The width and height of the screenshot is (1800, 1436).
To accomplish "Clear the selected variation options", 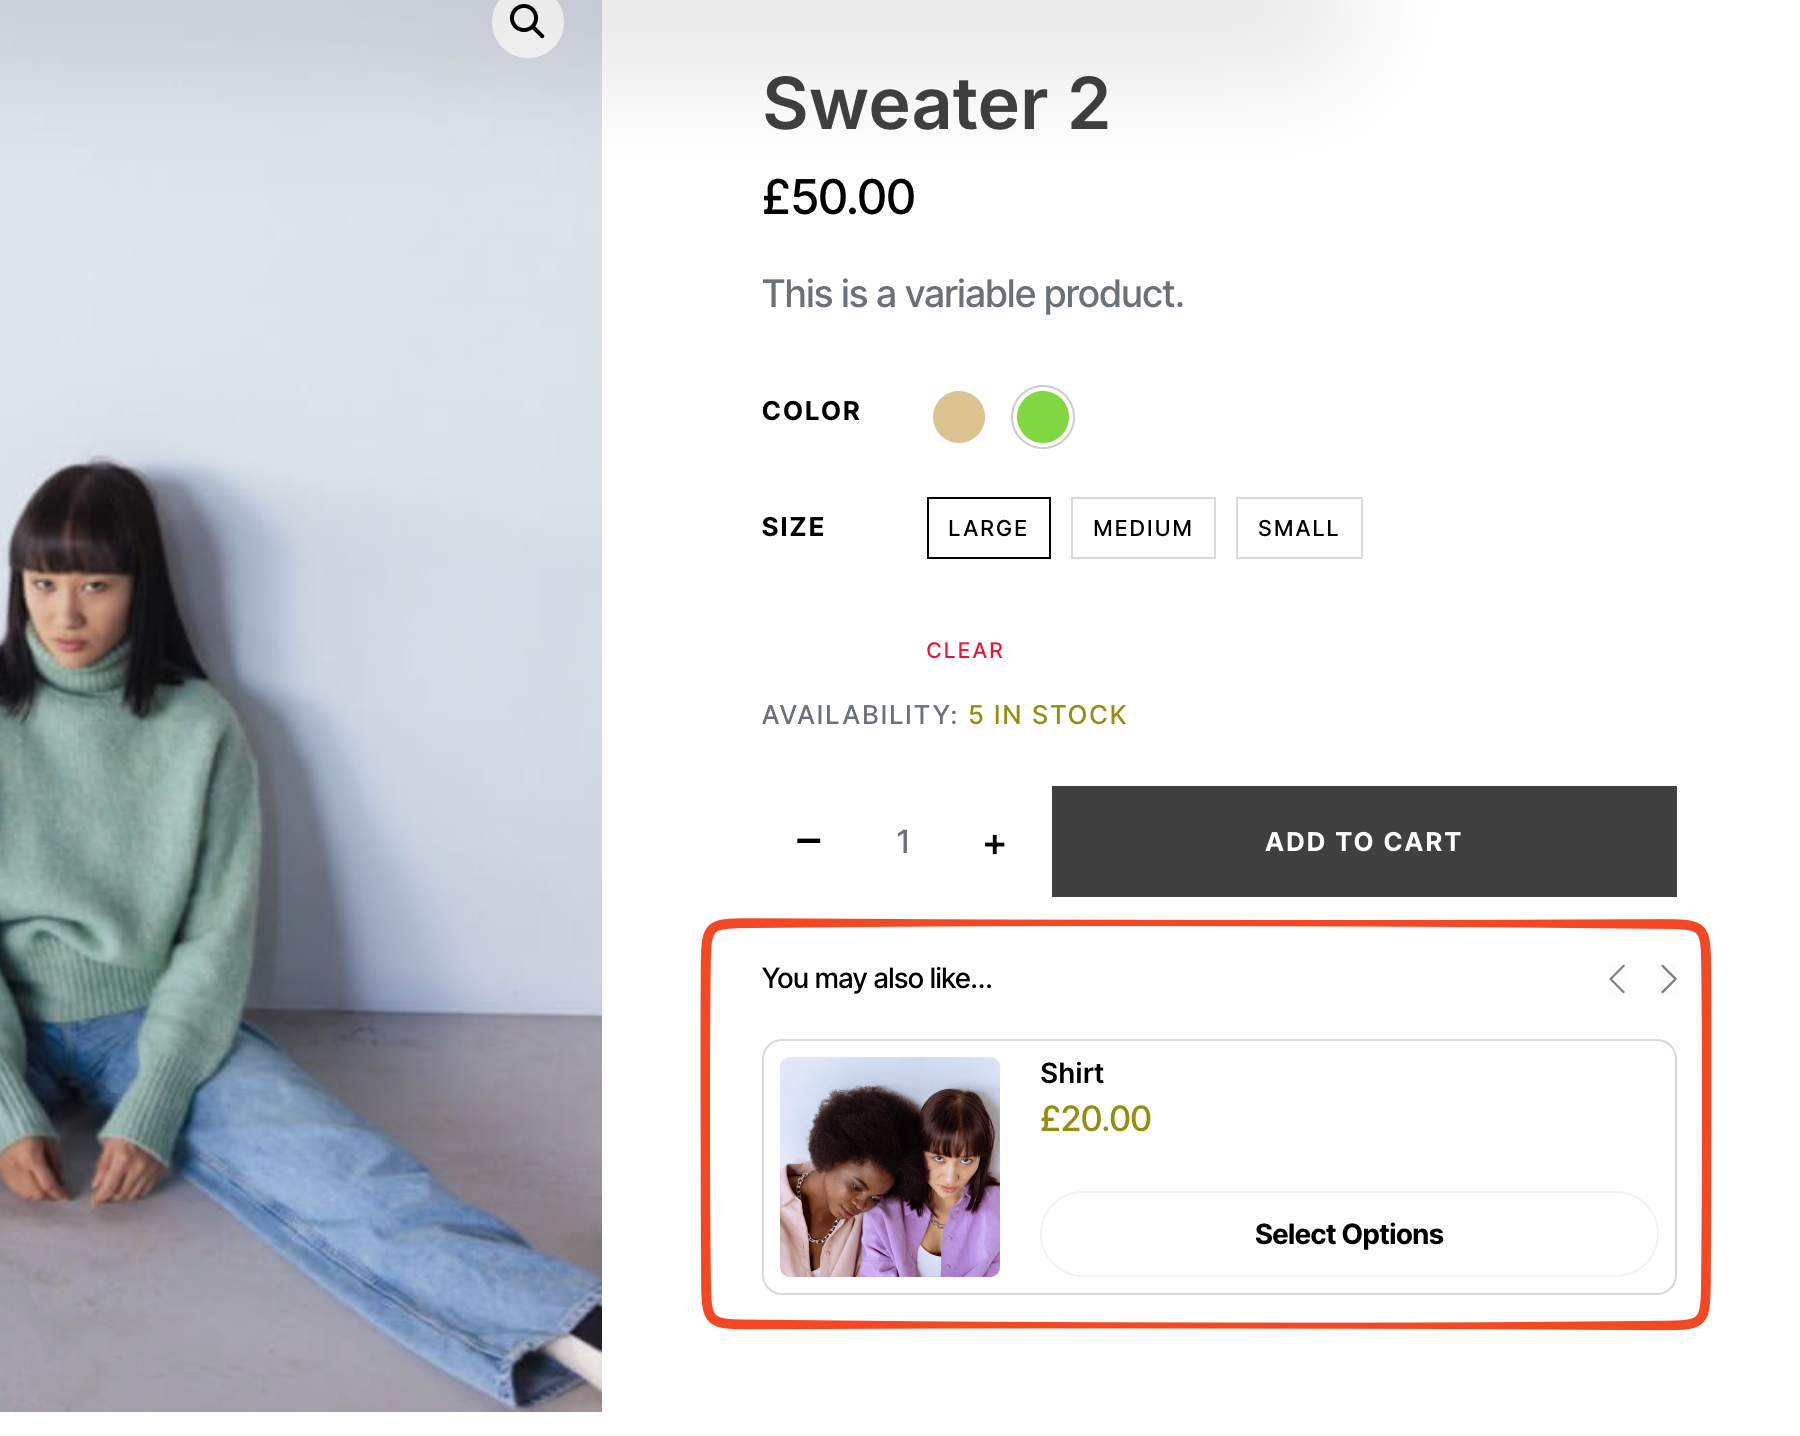I will pos(964,651).
